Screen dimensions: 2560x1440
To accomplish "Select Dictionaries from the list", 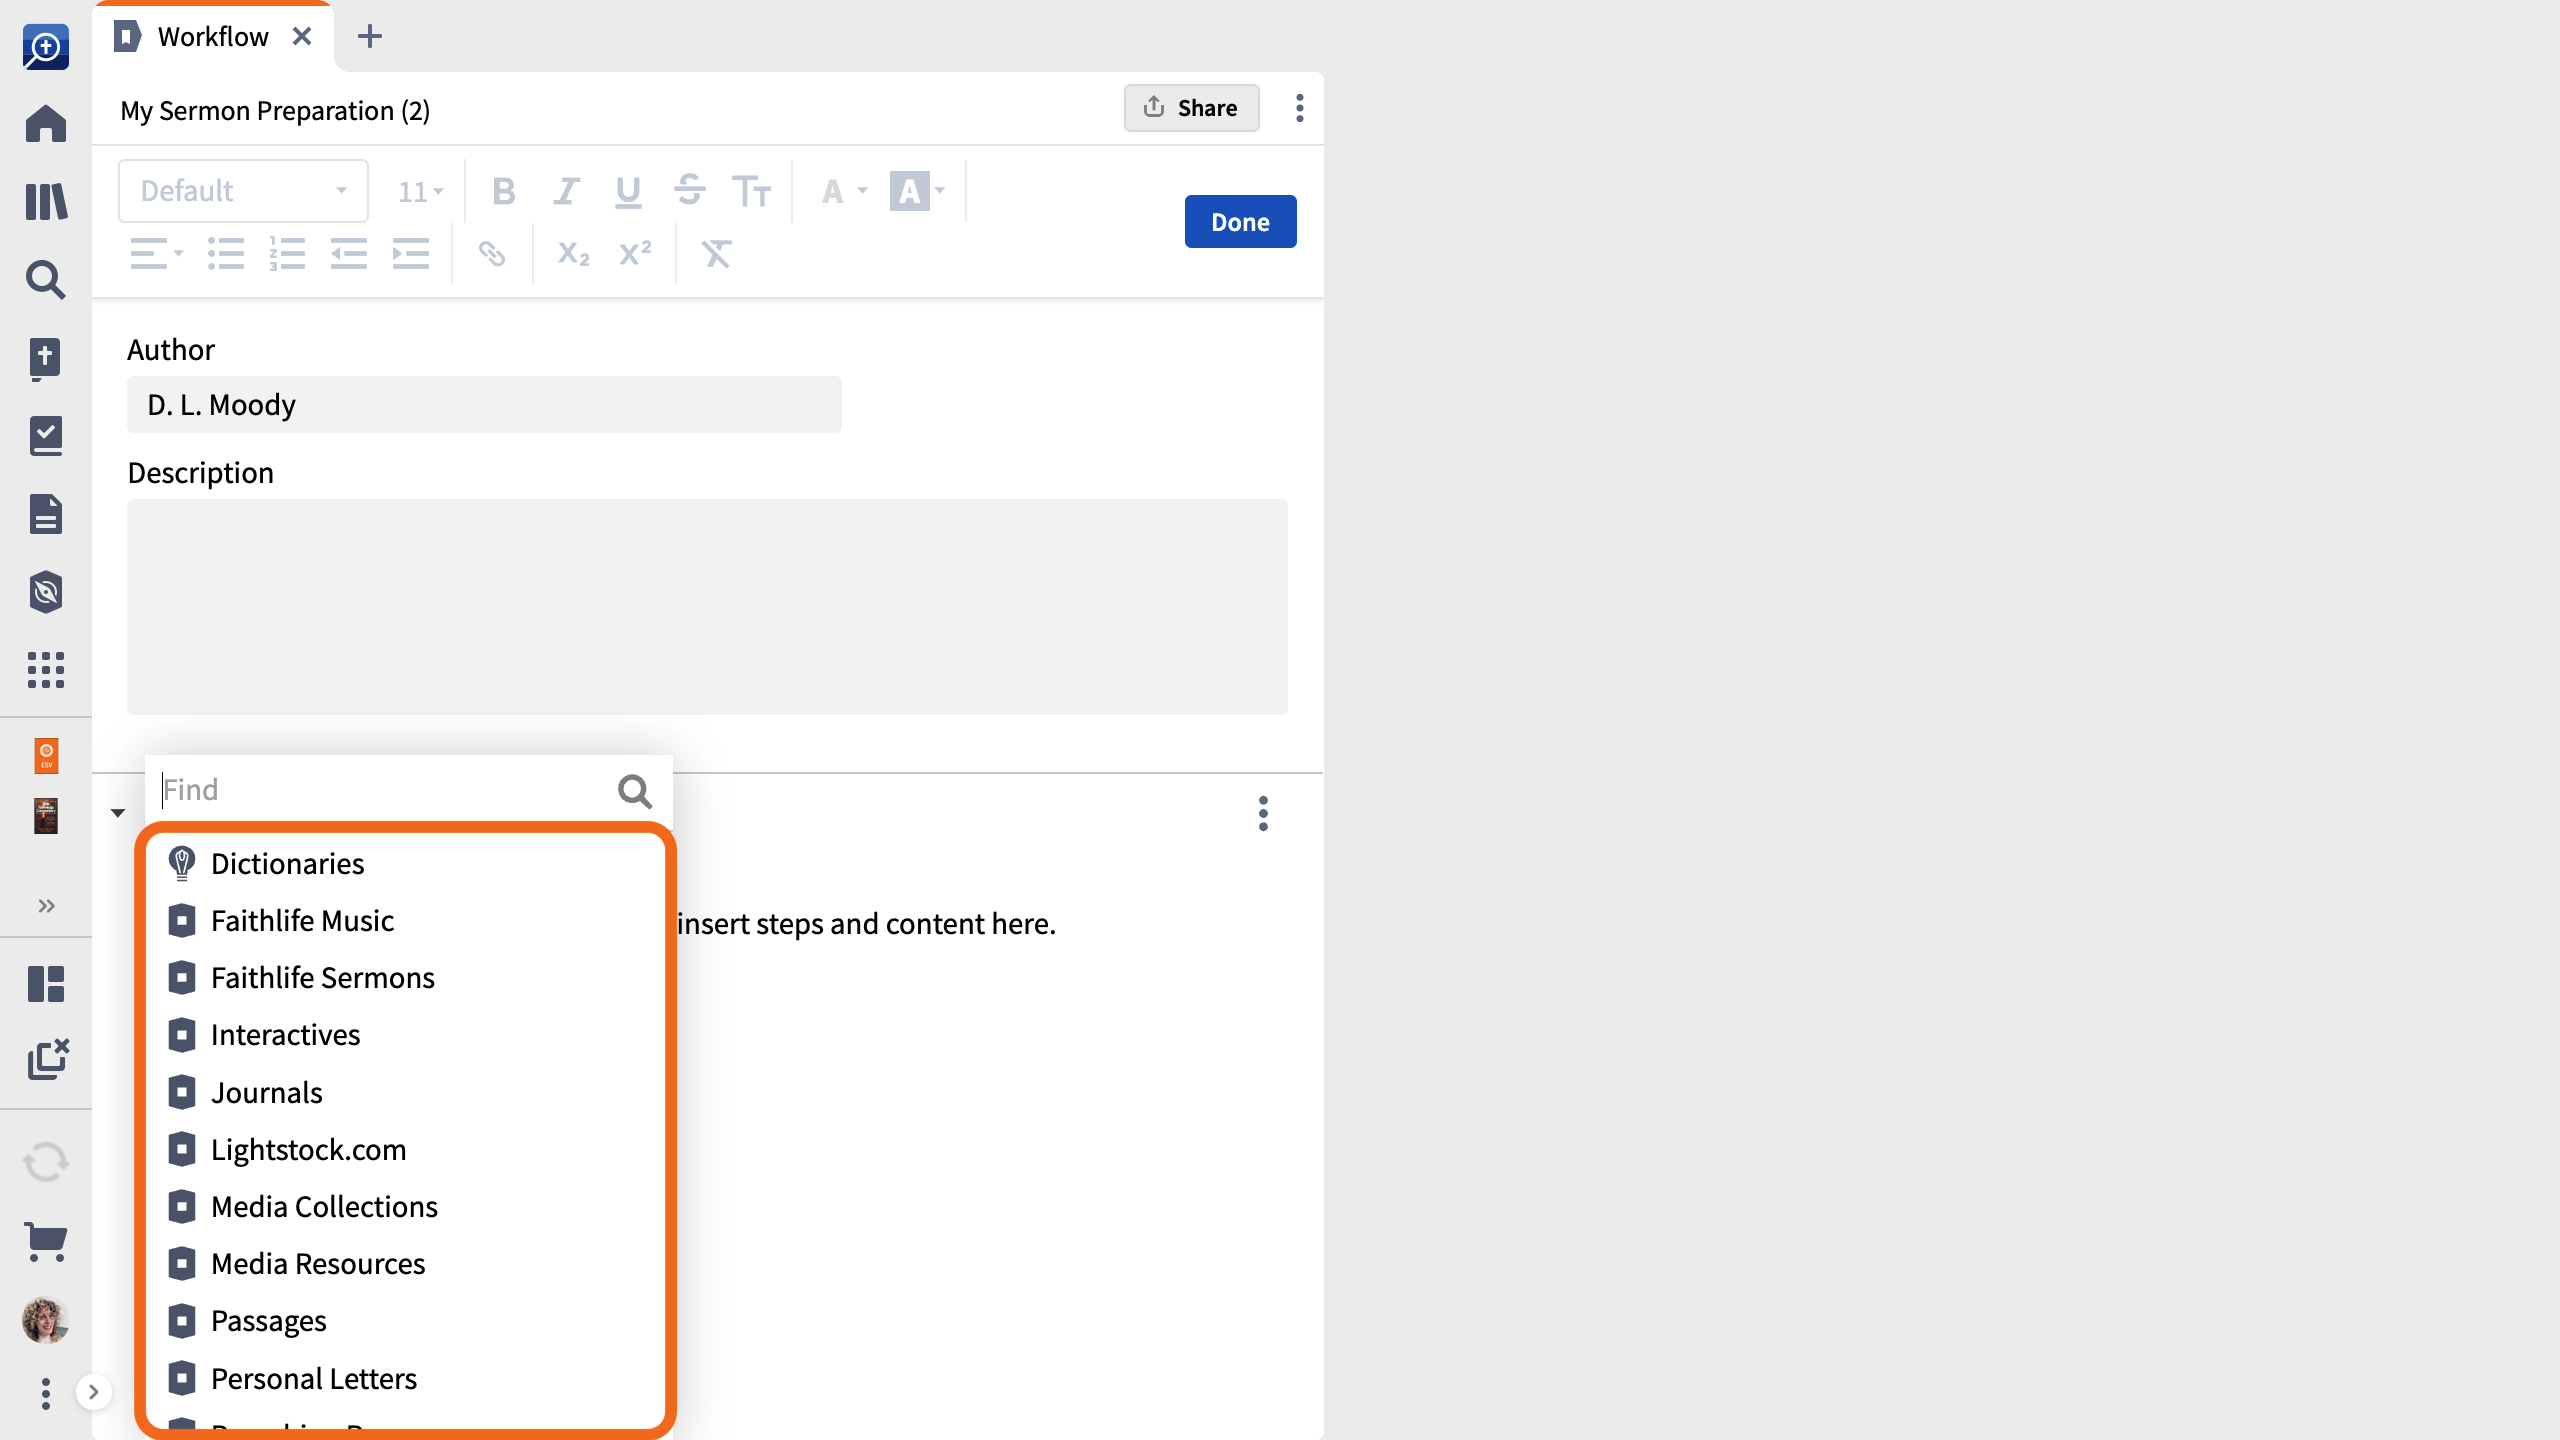I will click(x=405, y=864).
